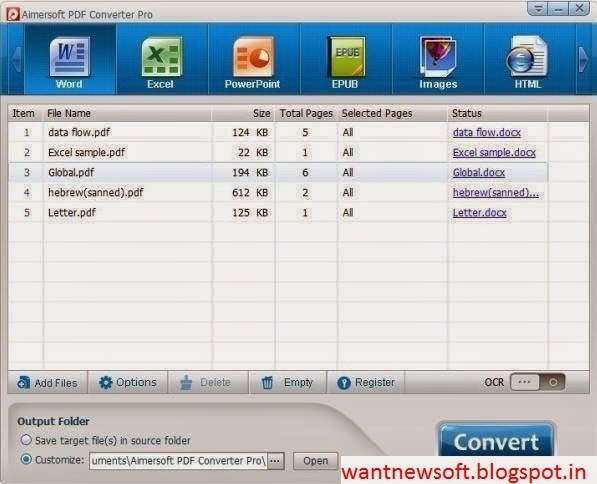Open the converted data flow.docx link
597x484 pixels.
(x=487, y=132)
